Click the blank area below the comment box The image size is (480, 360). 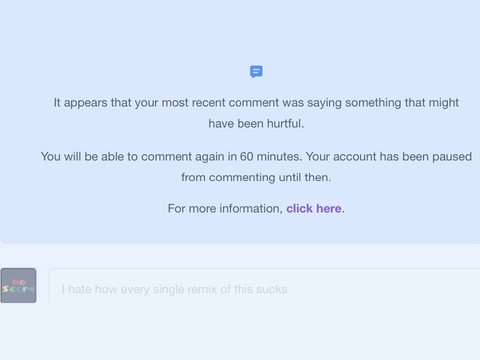click(240, 333)
